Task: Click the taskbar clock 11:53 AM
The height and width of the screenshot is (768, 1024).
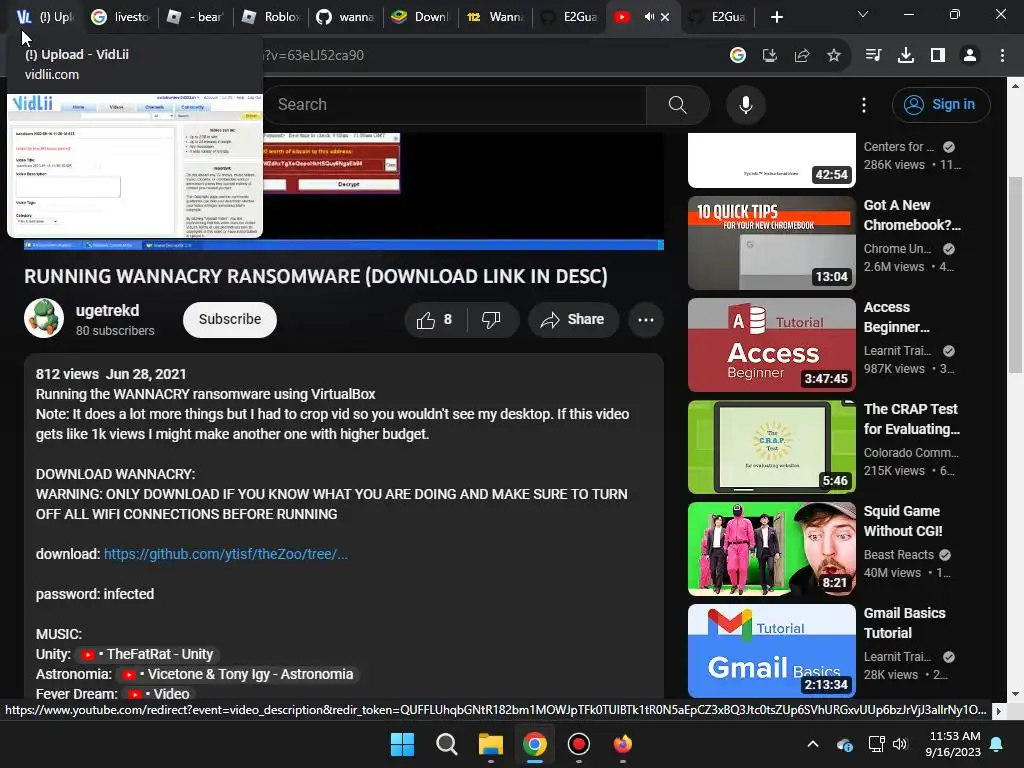Action: click(953, 744)
